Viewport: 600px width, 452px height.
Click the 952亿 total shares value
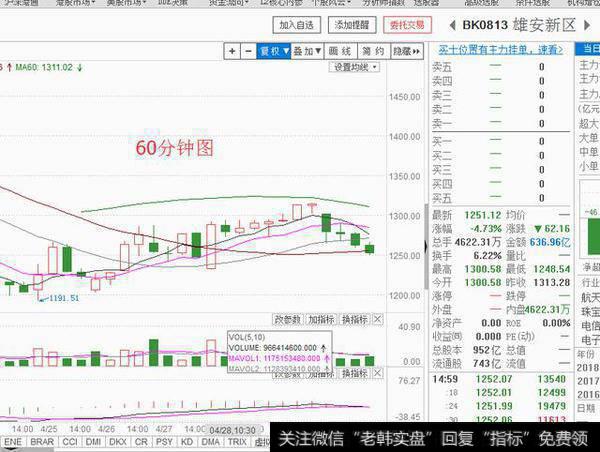(x=487, y=350)
